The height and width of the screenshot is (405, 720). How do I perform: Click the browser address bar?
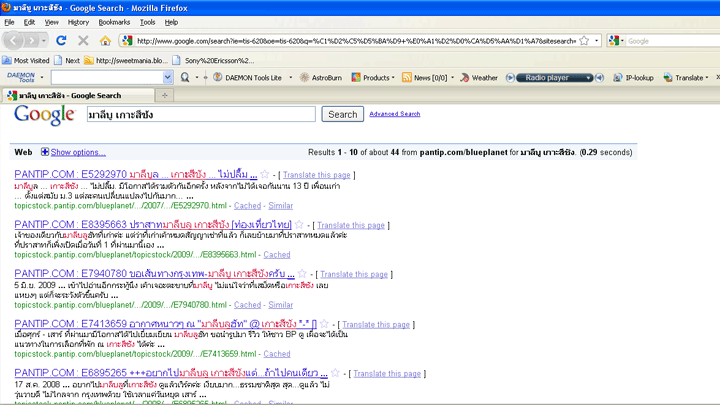[356, 41]
